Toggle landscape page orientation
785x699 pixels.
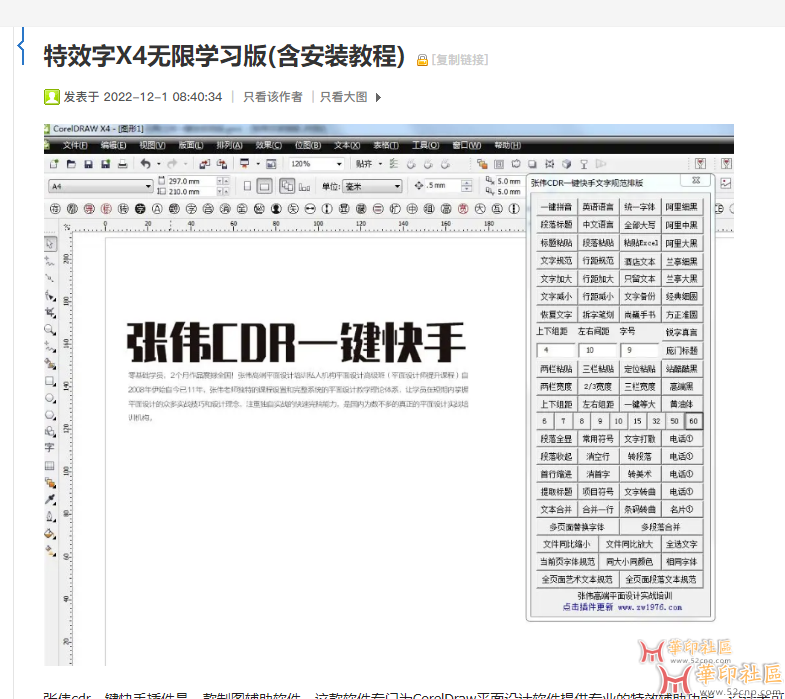tap(264, 186)
